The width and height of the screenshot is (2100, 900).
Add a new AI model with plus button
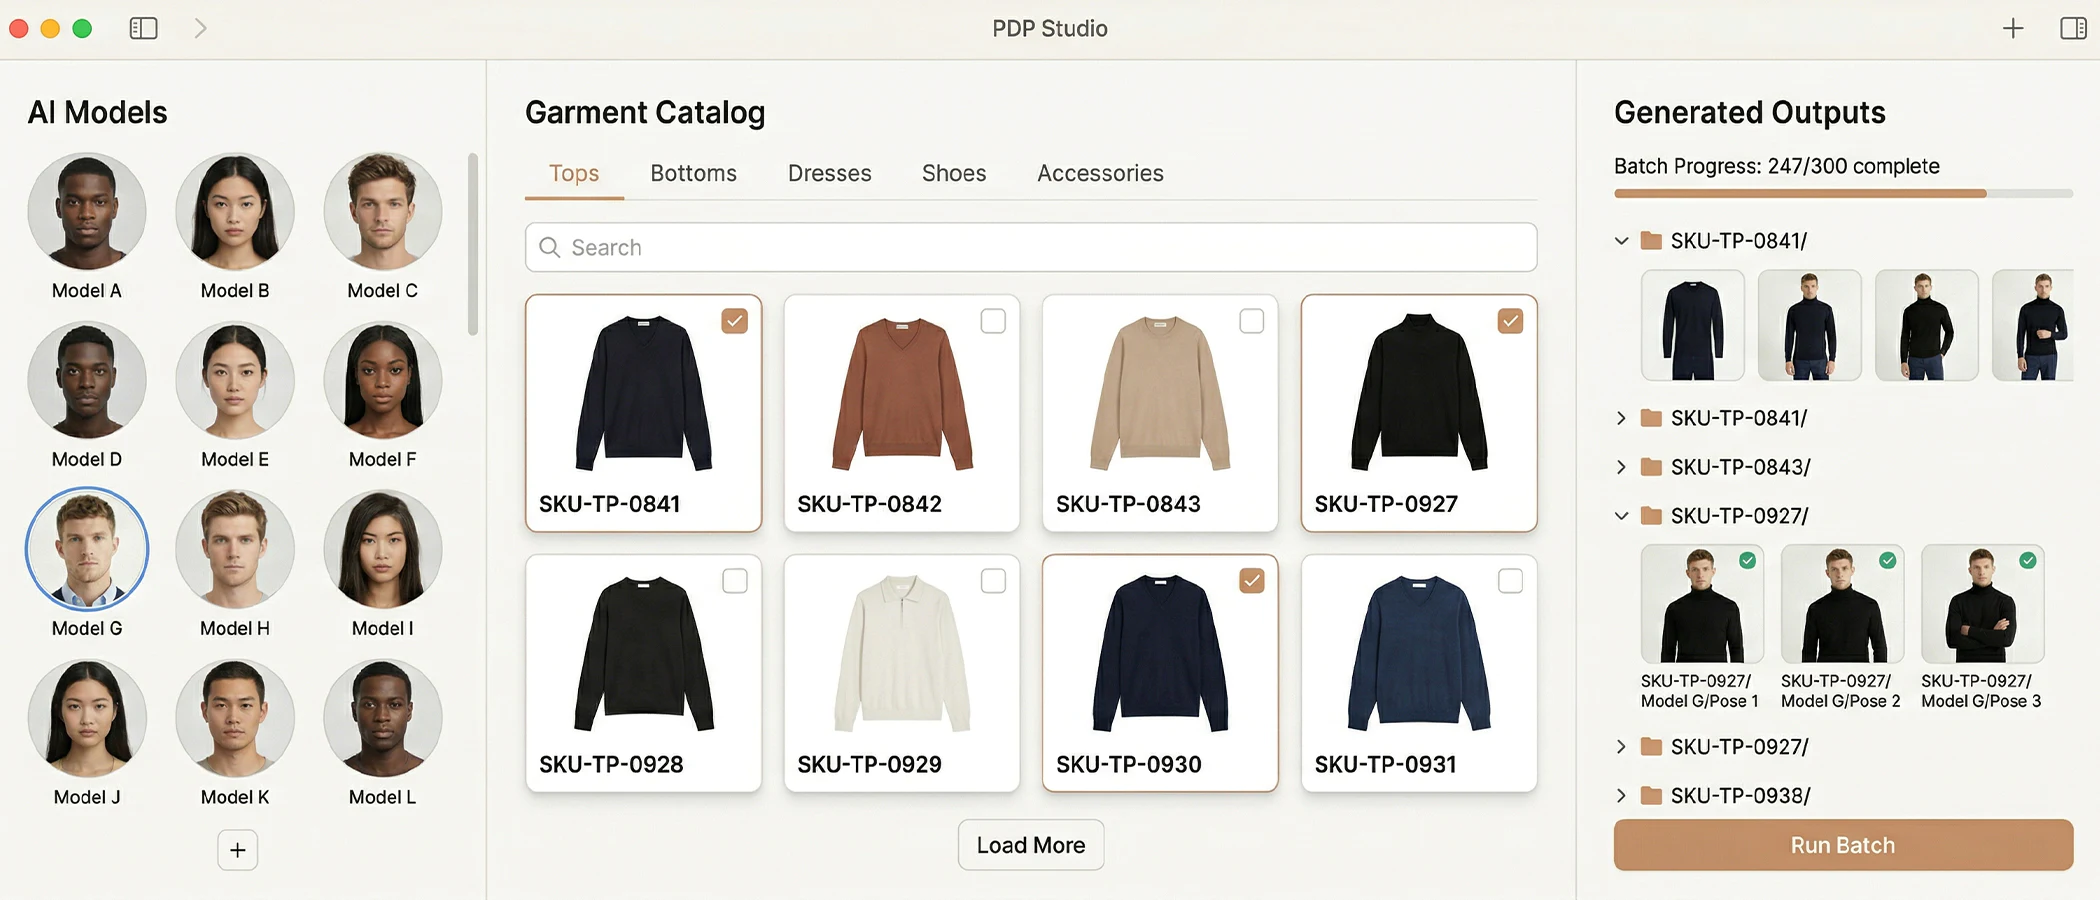(237, 850)
